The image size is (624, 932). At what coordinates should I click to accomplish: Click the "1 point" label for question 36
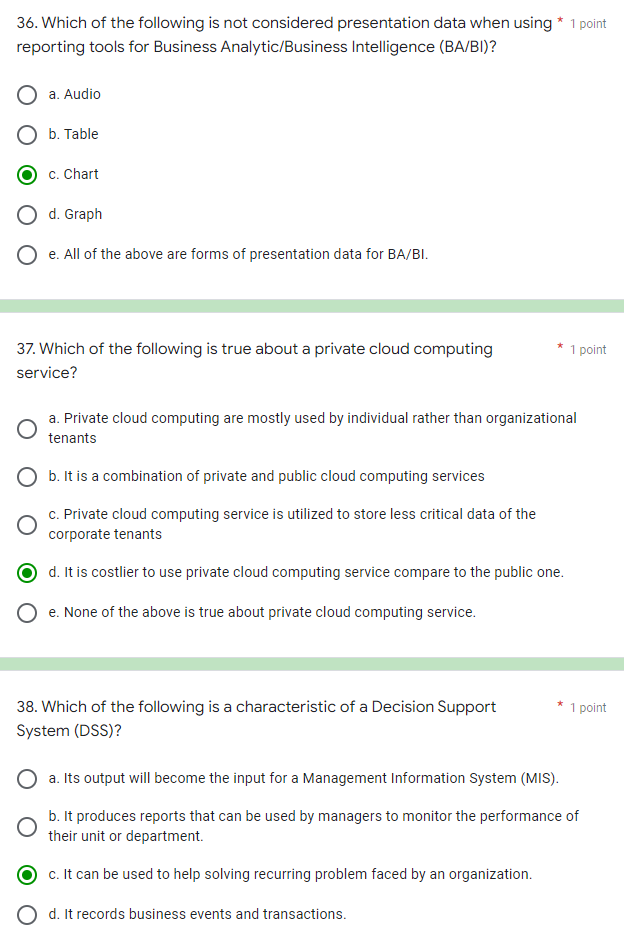point(588,23)
